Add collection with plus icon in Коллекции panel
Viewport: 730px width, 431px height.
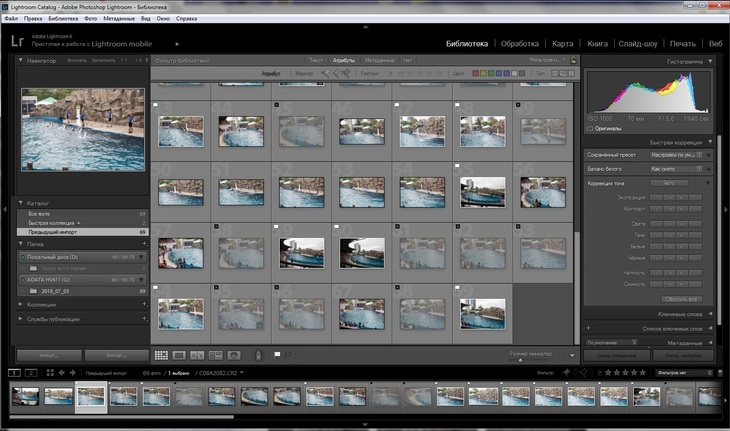coord(144,304)
